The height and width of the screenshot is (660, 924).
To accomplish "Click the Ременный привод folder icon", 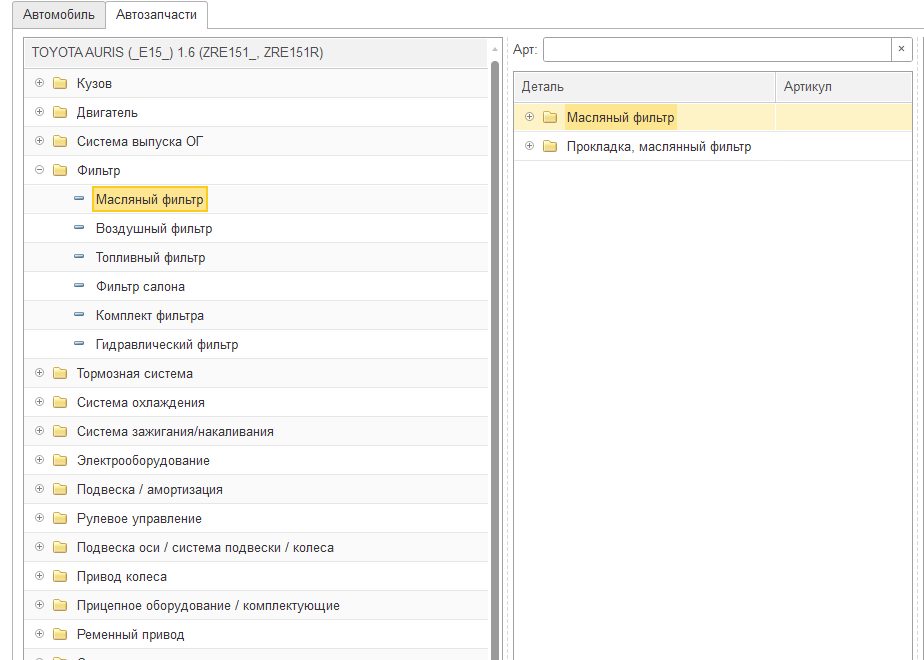I will coord(60,634).
